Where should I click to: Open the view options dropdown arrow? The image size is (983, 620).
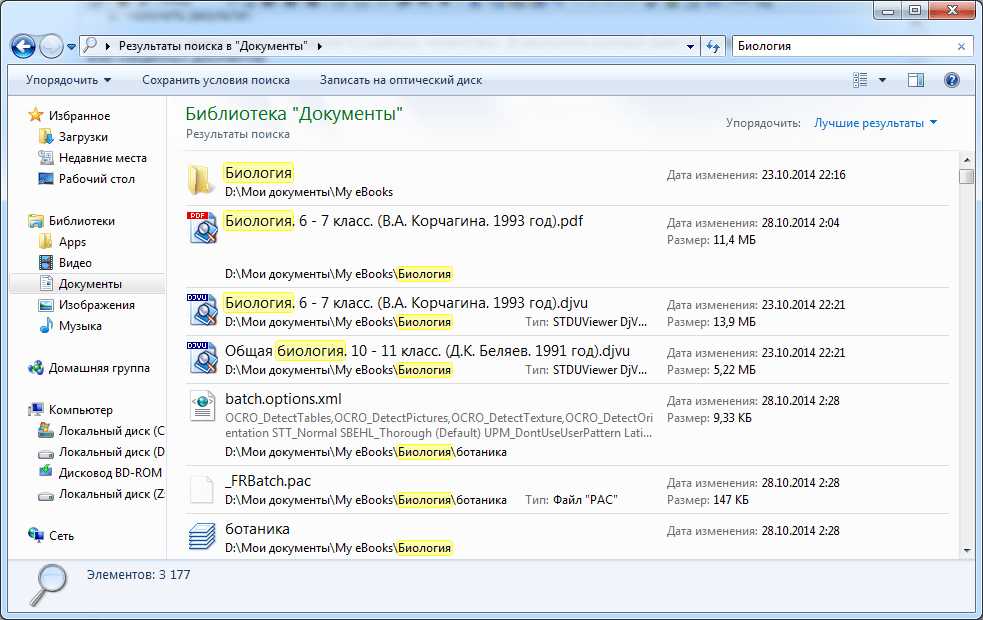tap(882, 80)
